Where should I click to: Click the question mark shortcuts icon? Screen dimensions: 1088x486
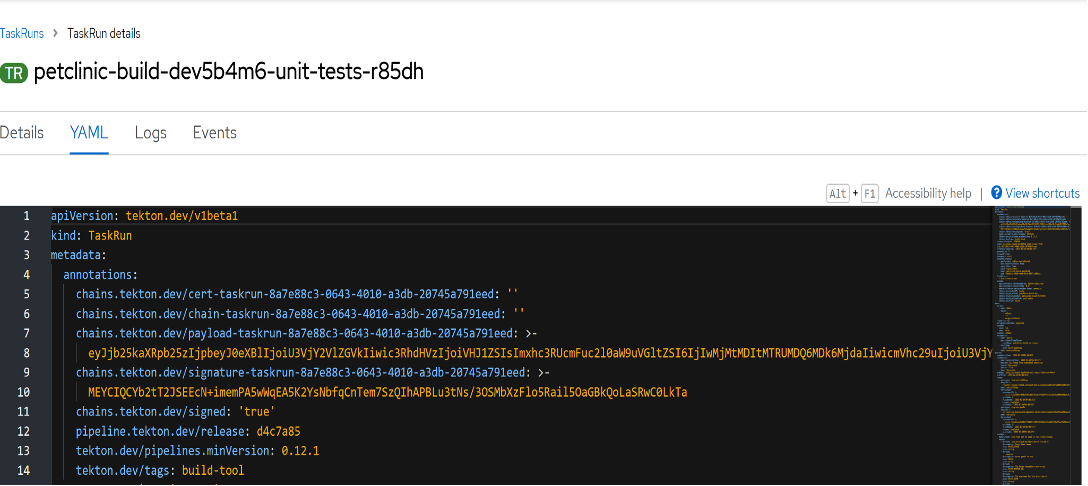(996, 193)
